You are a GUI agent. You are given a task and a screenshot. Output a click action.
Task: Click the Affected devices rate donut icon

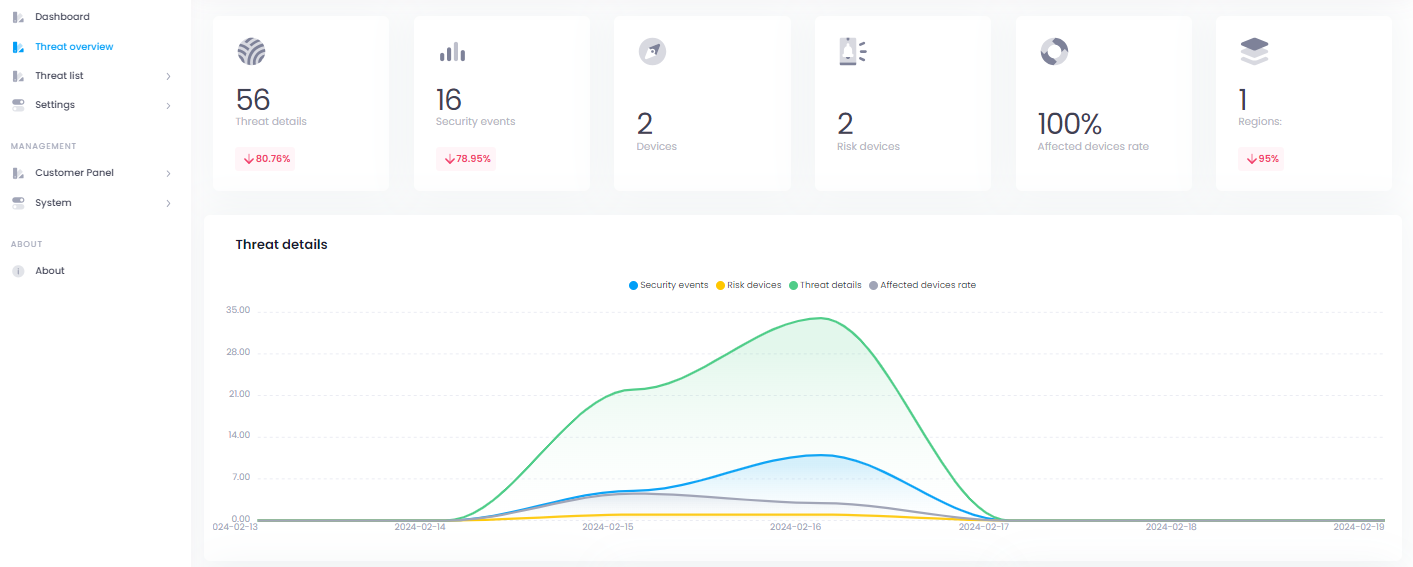(1054, 51)
